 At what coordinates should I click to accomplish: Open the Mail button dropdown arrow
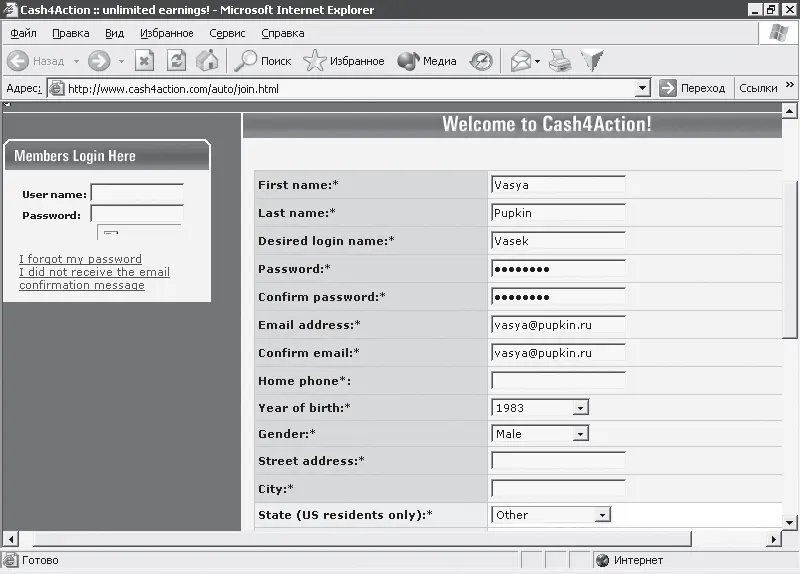tap(537, 61)
